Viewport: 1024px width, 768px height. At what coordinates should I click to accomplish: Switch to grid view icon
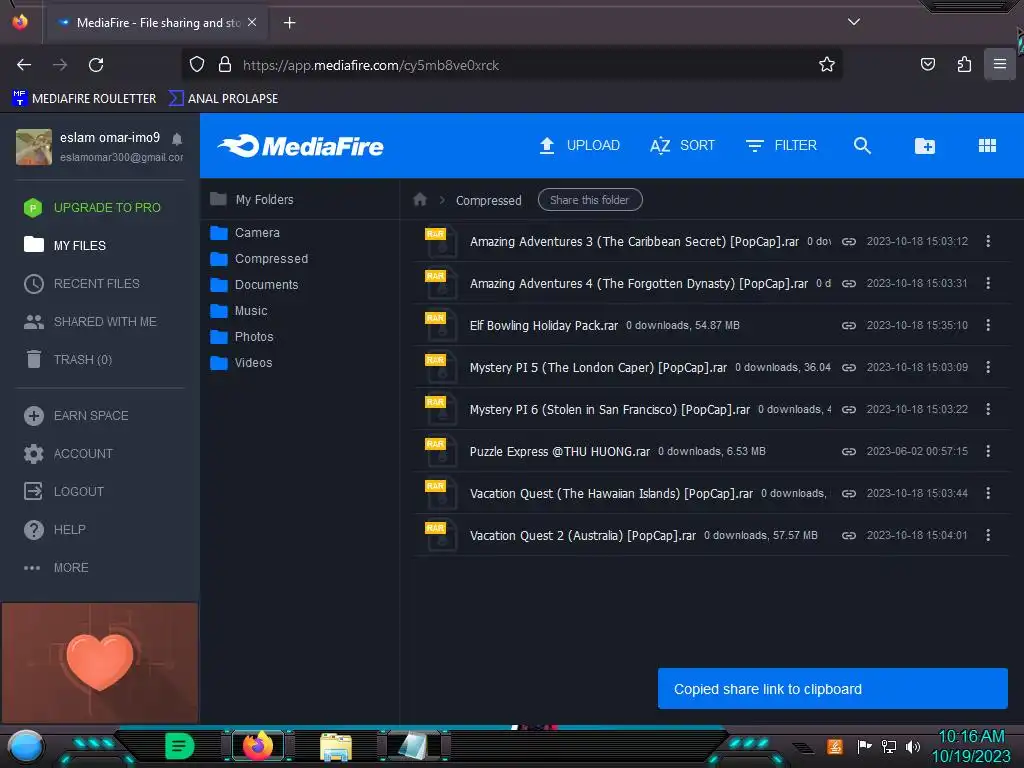[987, 146]
